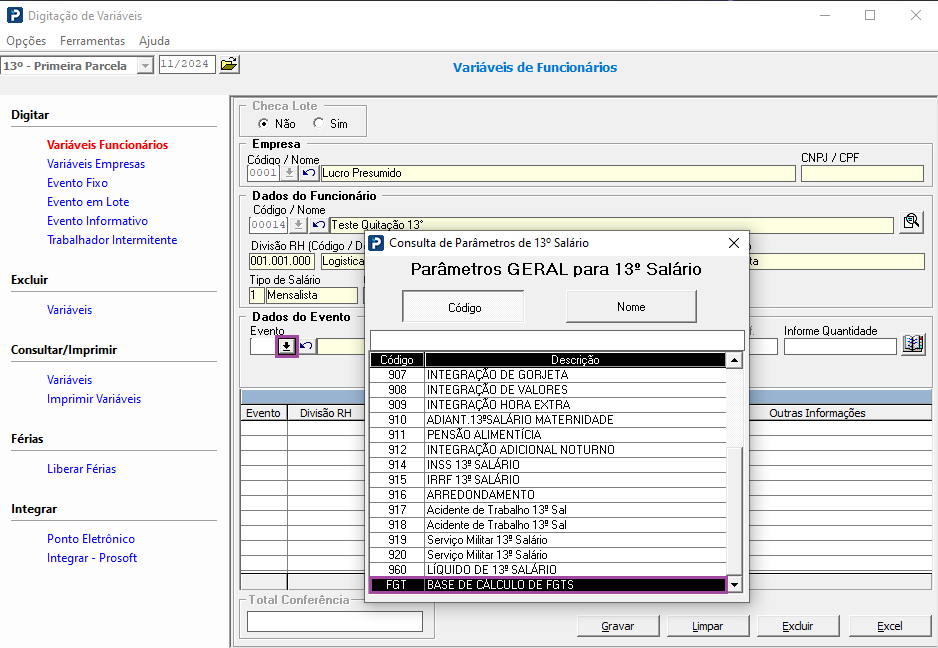Open the Liberar Férias link
Image resolution: width=938 pixels, height=648 pixels.
tap(81, 469)
